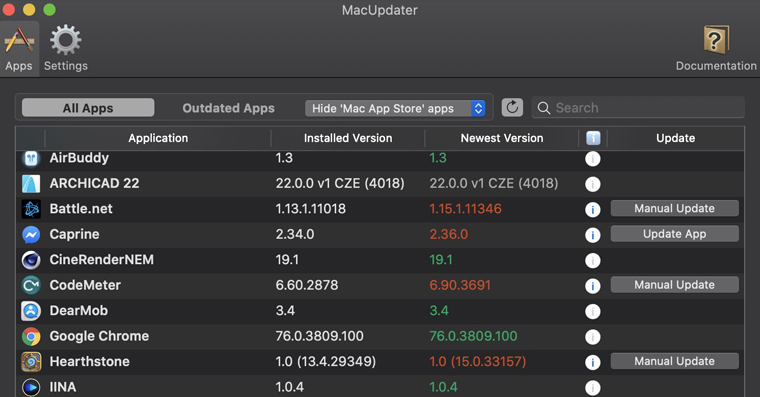Image resolution: width=760 pixels, height=397 pixels.
Task: Click newest version 1.0 (15.0.33157)
Action: point(478,362)
